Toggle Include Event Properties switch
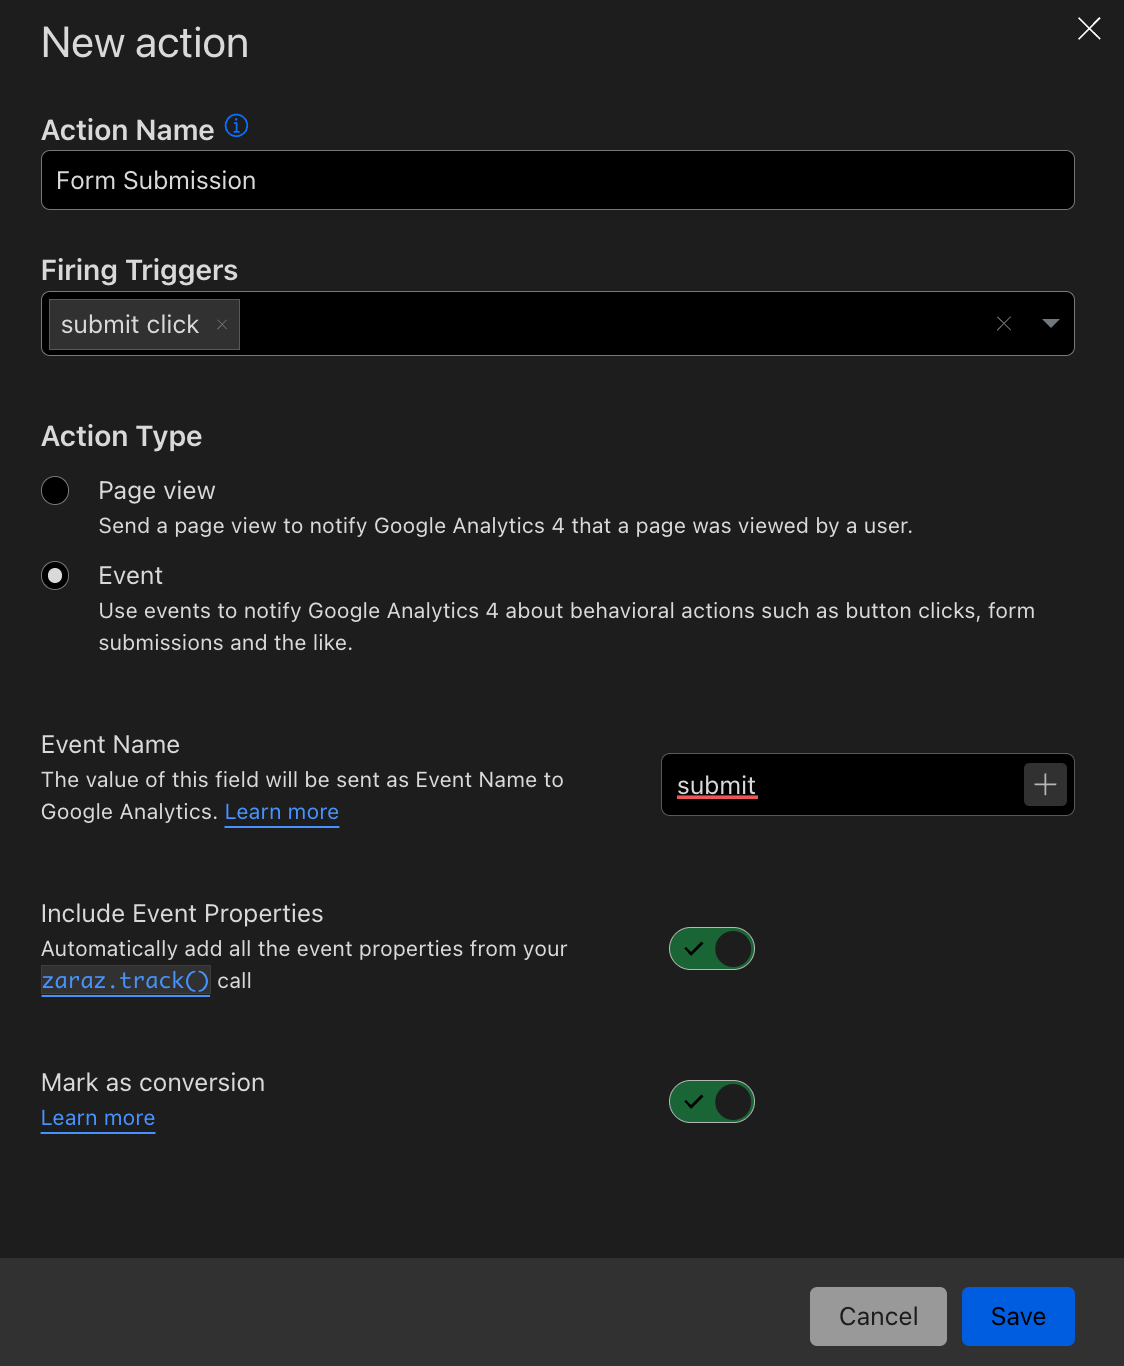The width and height of the screenshot is (1124, 1366). click(x=711, y=949)
